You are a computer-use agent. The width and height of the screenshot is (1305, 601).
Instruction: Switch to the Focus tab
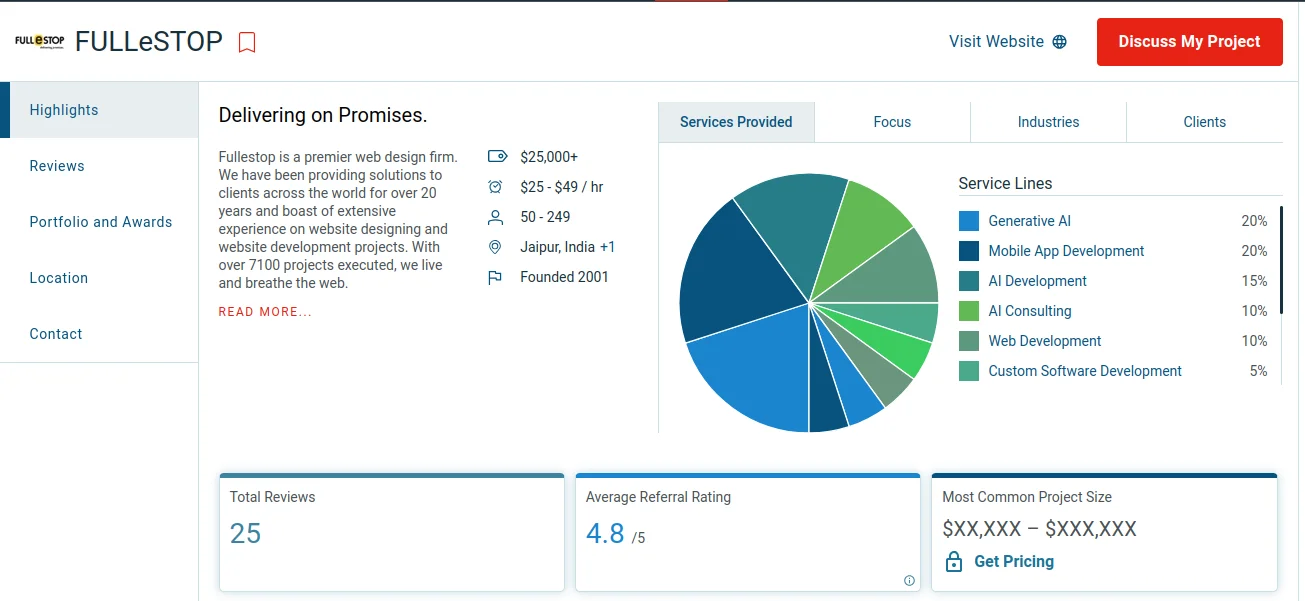(x=892, y=122)
